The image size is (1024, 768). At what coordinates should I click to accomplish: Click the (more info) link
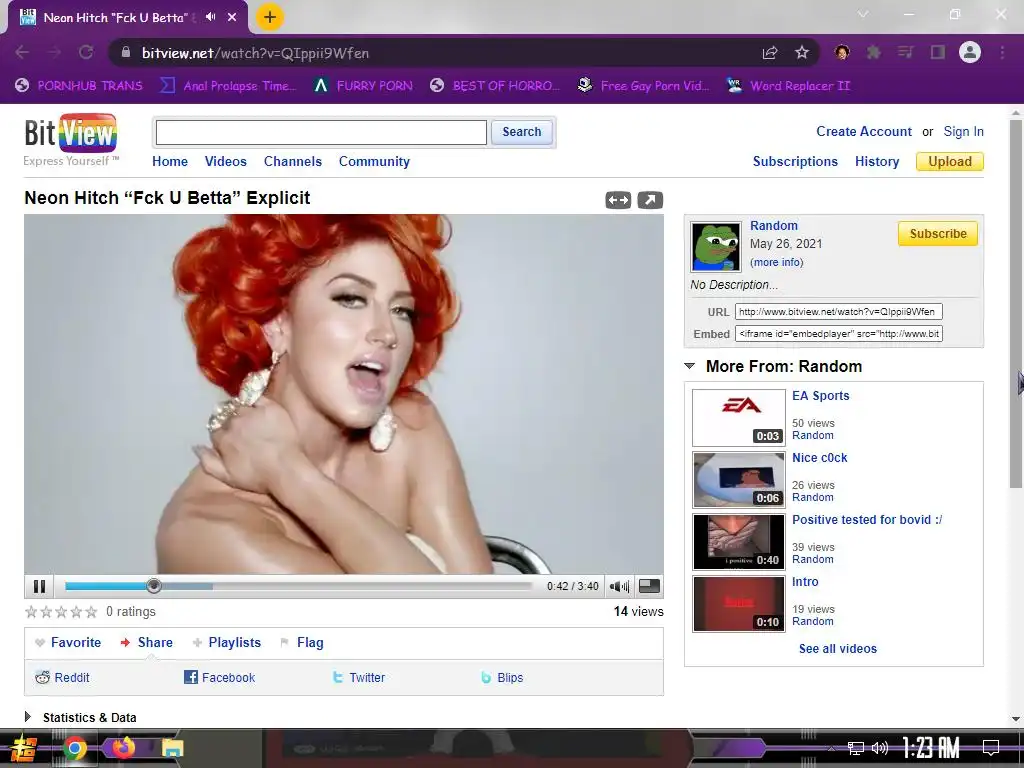(x=776, y=262)
